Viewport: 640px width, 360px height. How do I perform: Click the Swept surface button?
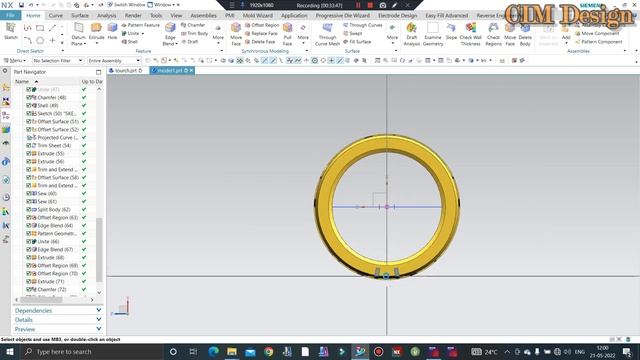tap(353, 33)
